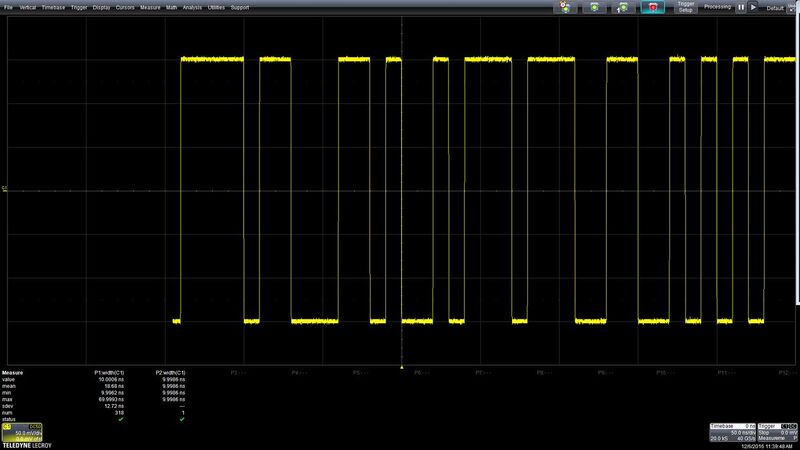Select the P2:width(C1) column header
Screen dimensions: 800x450
click(170, 373)
